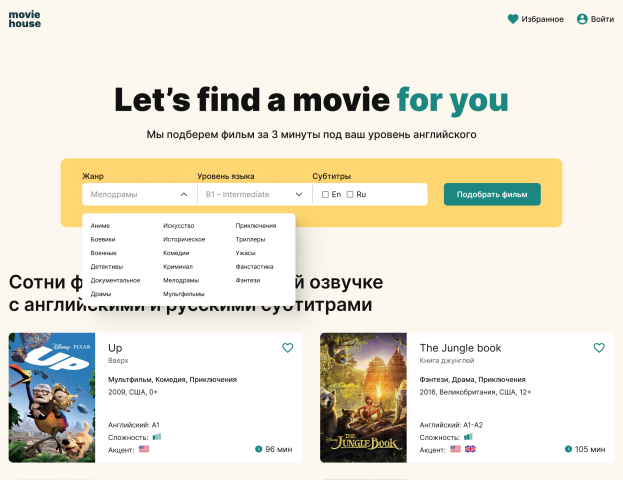Open the Up movie title
This screenshot has height=480, width=623.
pos(115,348)
